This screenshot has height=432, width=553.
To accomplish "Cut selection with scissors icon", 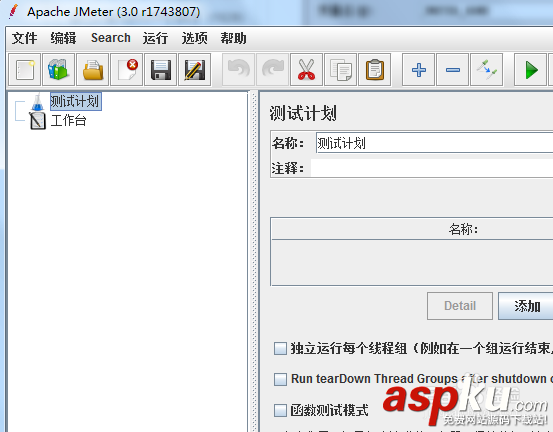I will (306, 70).
